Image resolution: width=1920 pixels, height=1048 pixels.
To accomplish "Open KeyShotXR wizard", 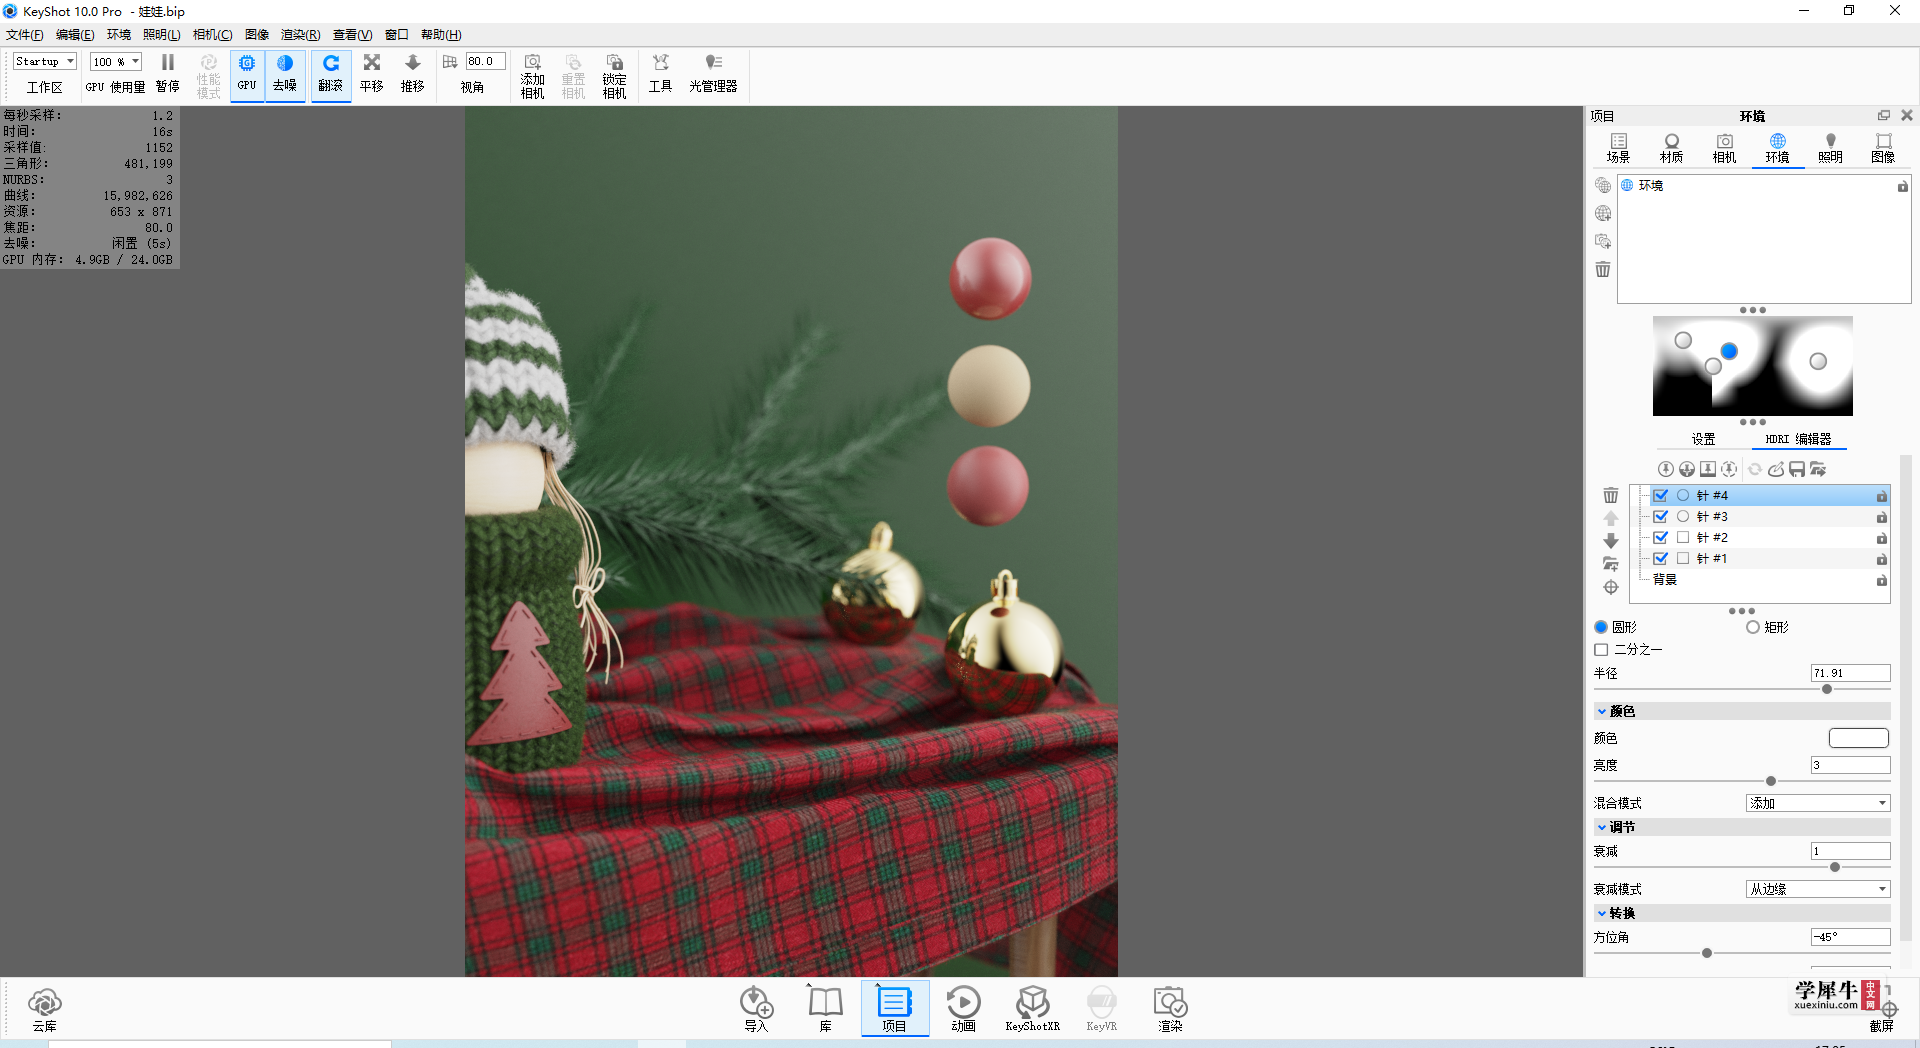I will (x=1033, y=1009).
